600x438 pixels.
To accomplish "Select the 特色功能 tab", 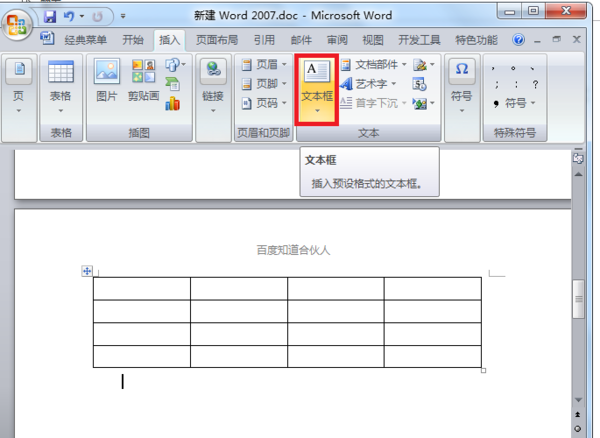I will [x=476, y=40].
